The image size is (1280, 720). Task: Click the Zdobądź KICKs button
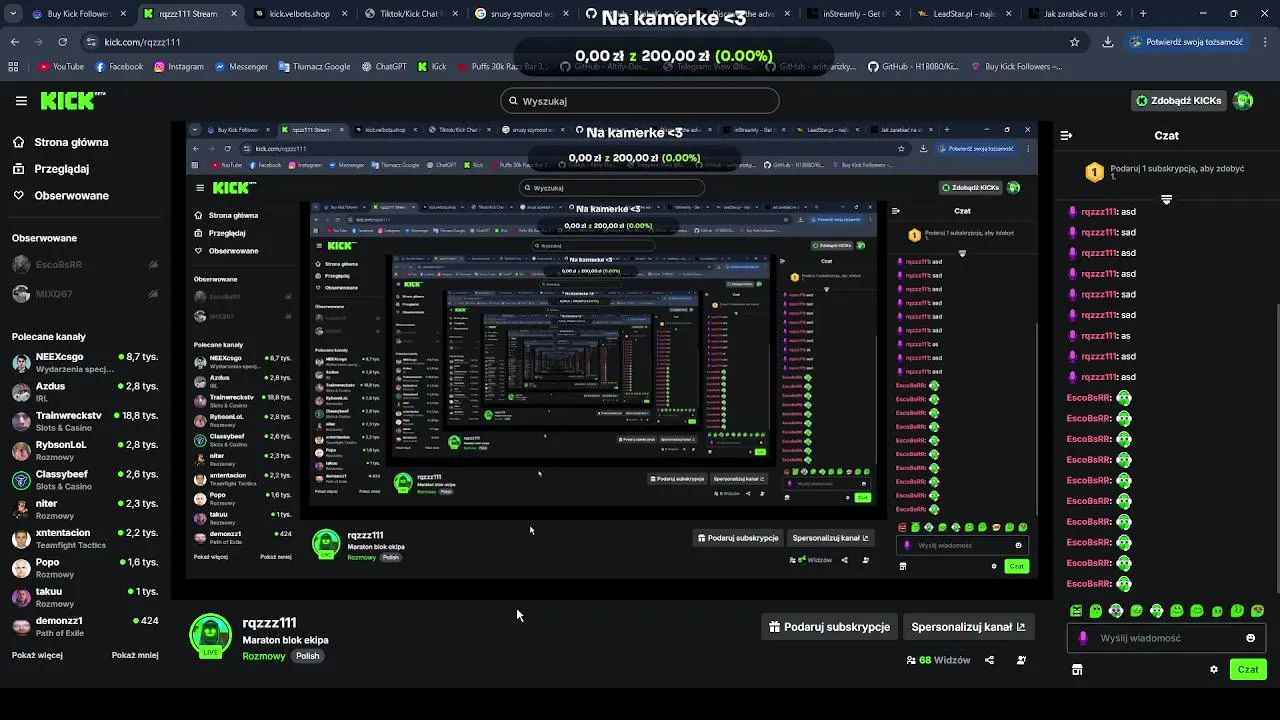1179,101
